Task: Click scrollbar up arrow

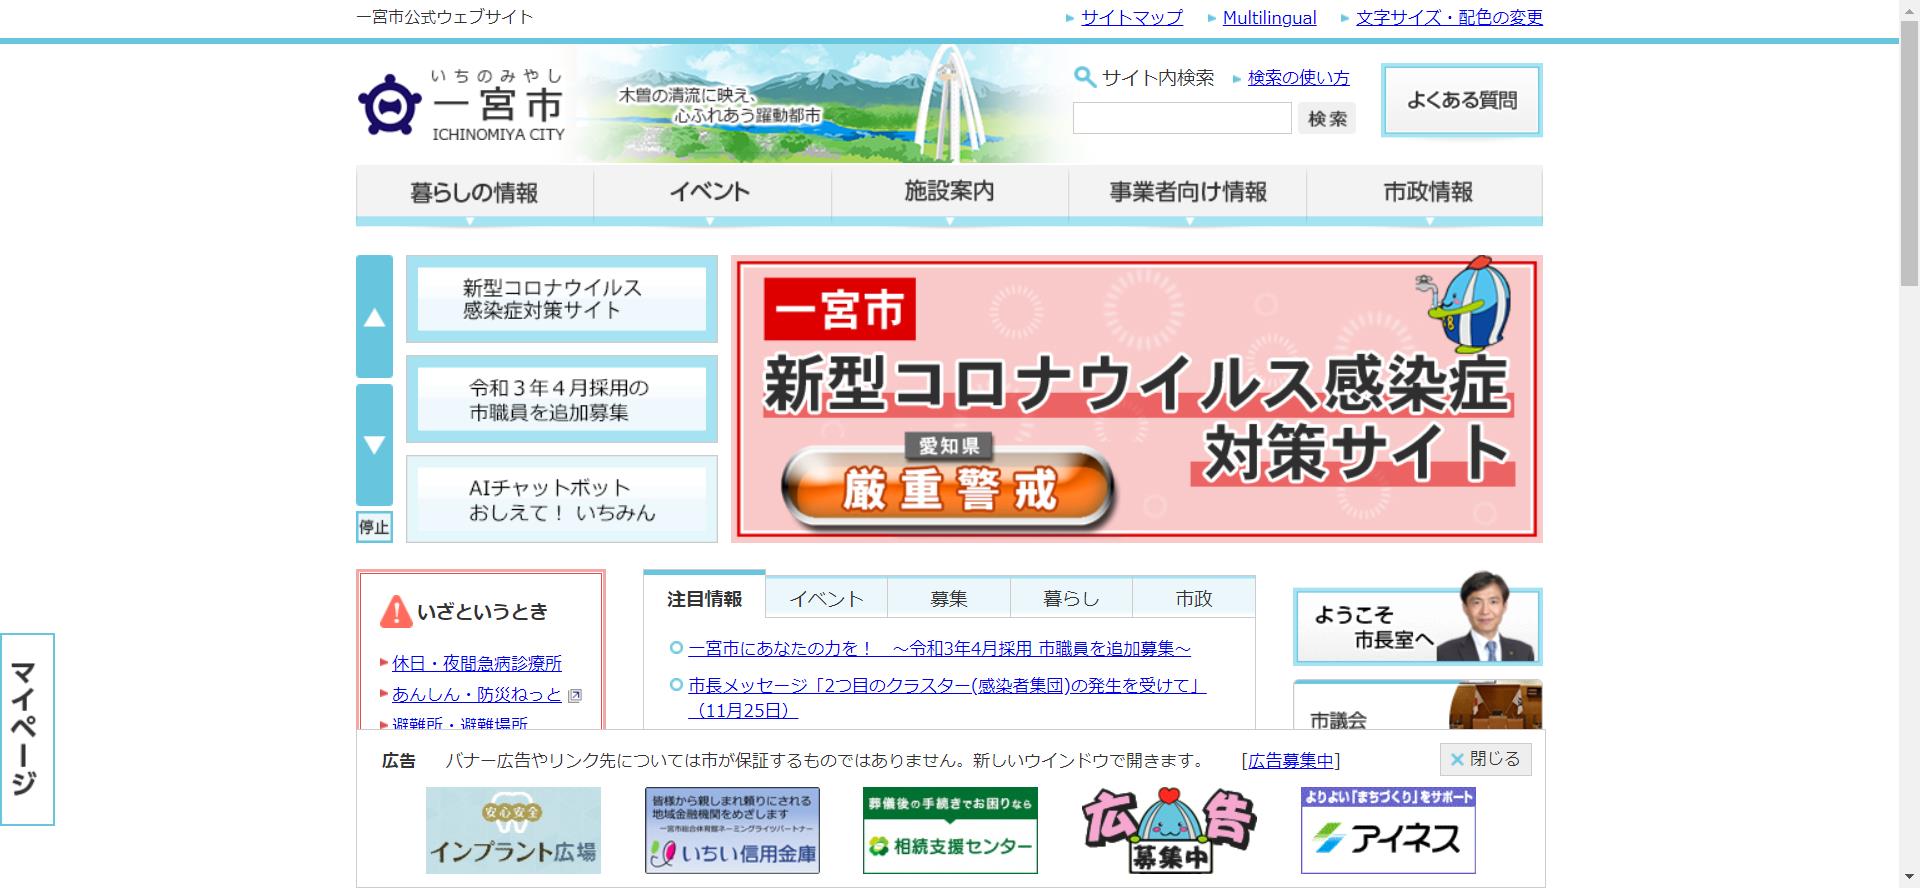Action: point(1909,8)
